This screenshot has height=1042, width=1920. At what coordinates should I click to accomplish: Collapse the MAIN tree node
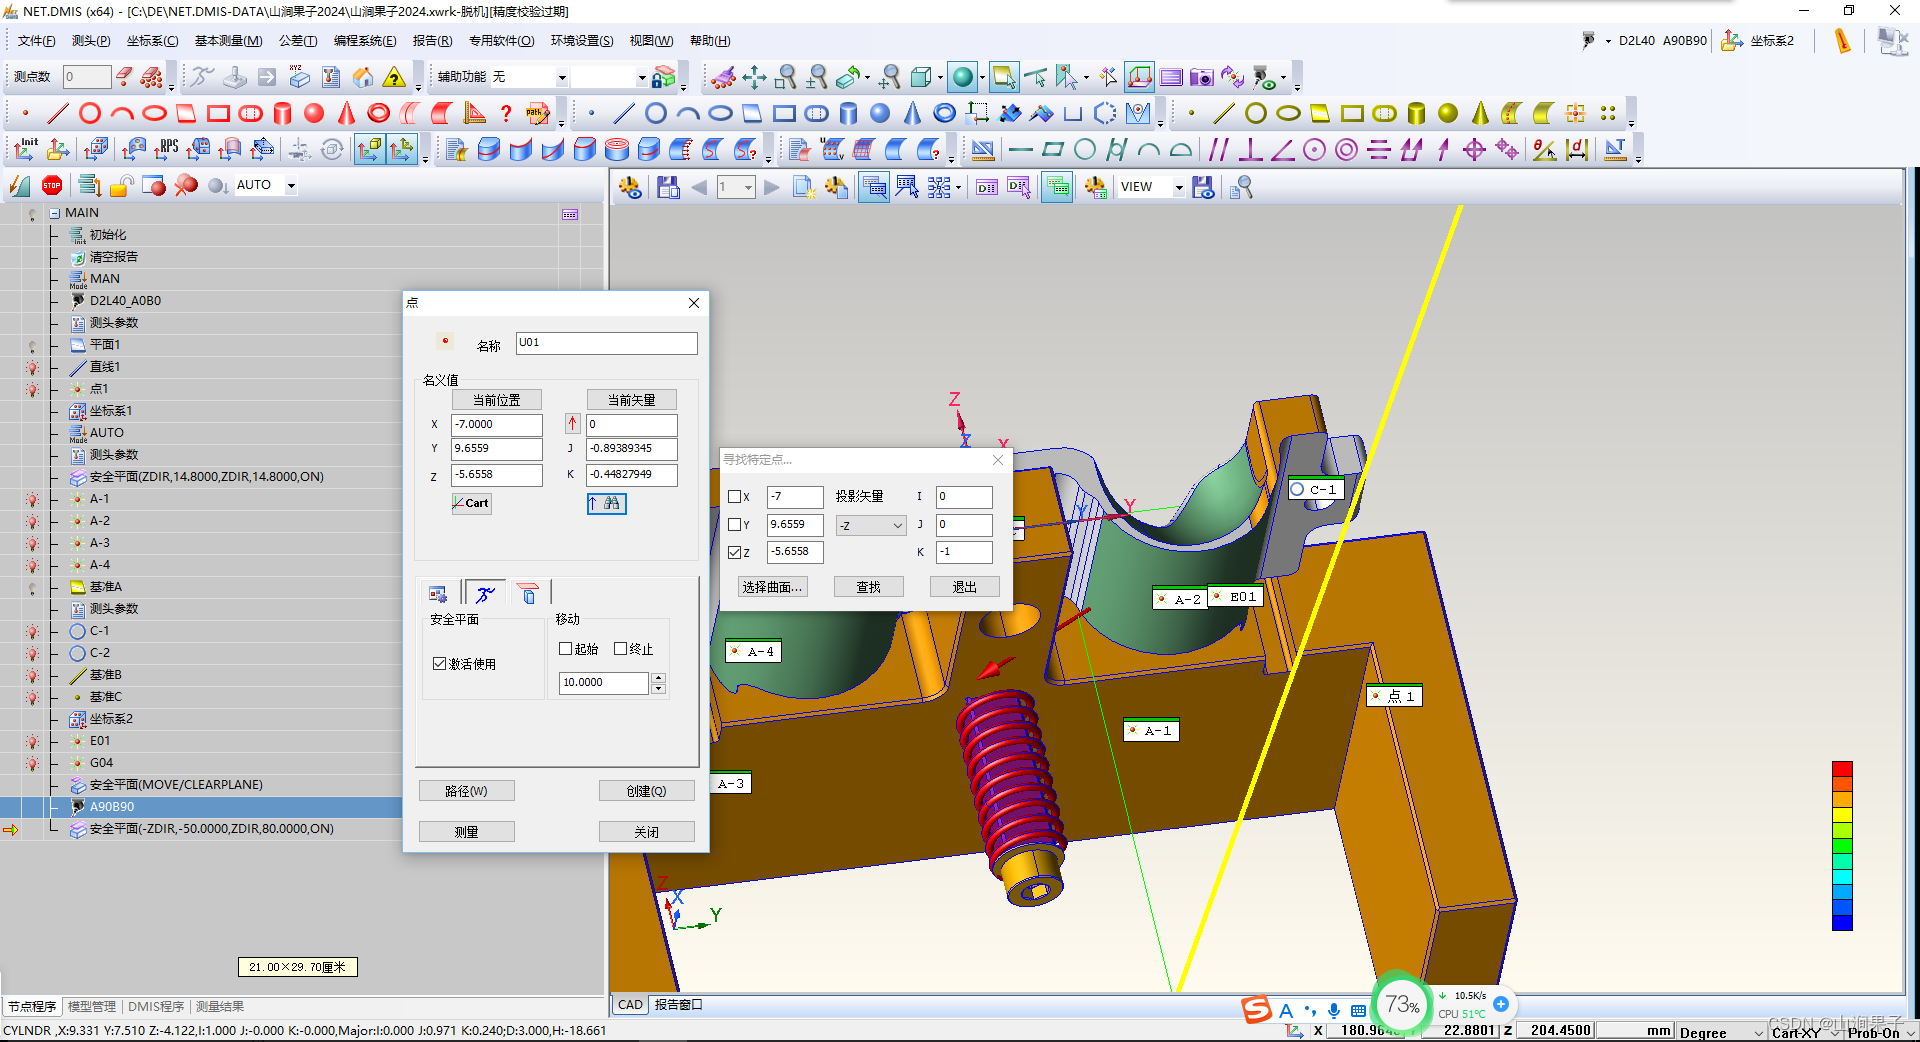(x=54, y=213)
